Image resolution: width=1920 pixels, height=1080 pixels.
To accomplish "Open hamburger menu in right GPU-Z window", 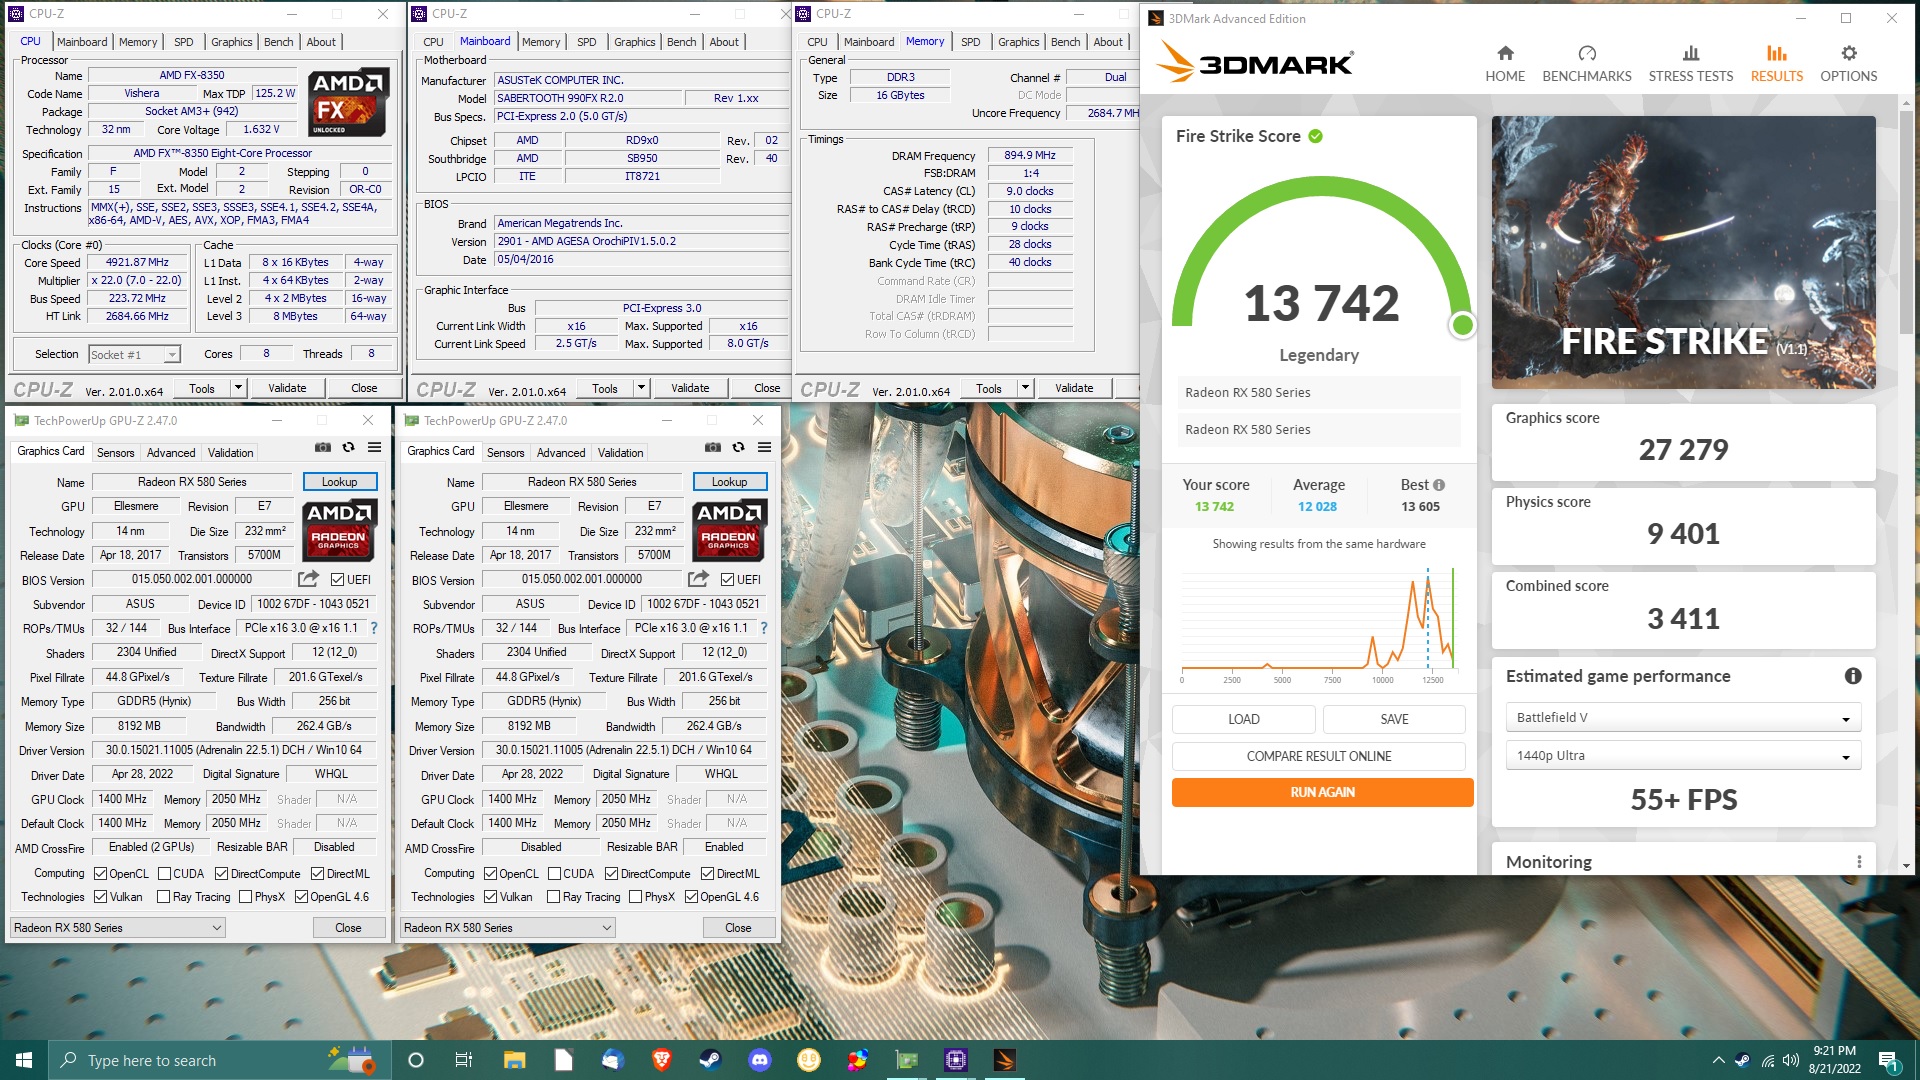I will 764,448.
